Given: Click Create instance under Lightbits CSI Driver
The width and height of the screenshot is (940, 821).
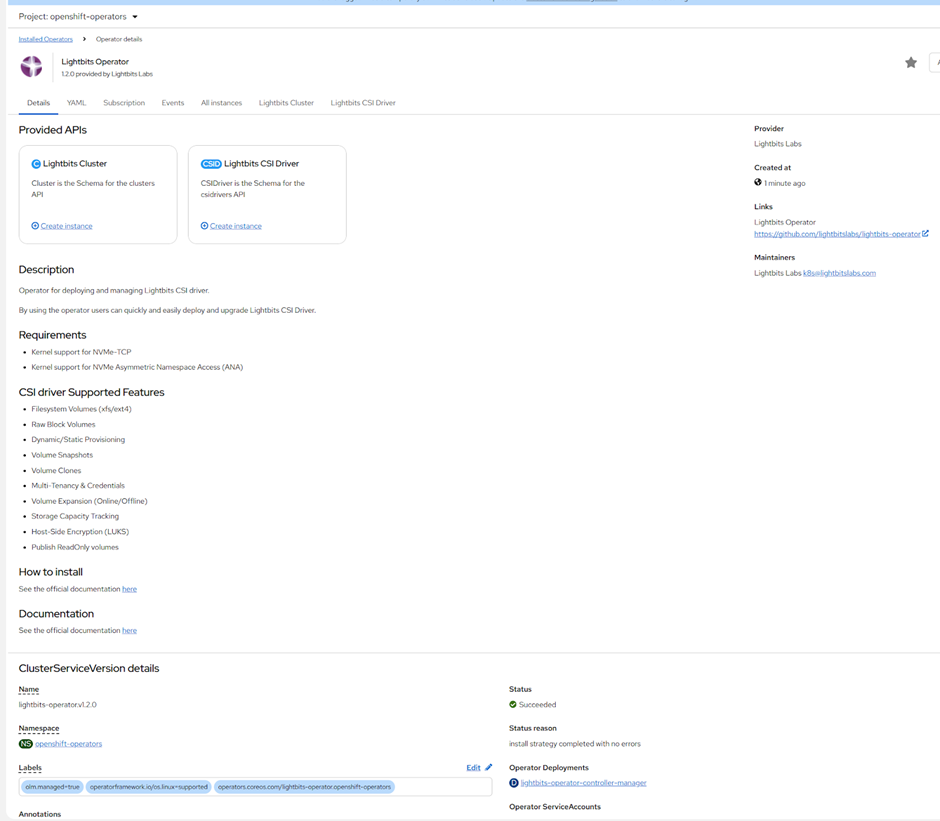Looking at the screenshot, I should (235, 226).
